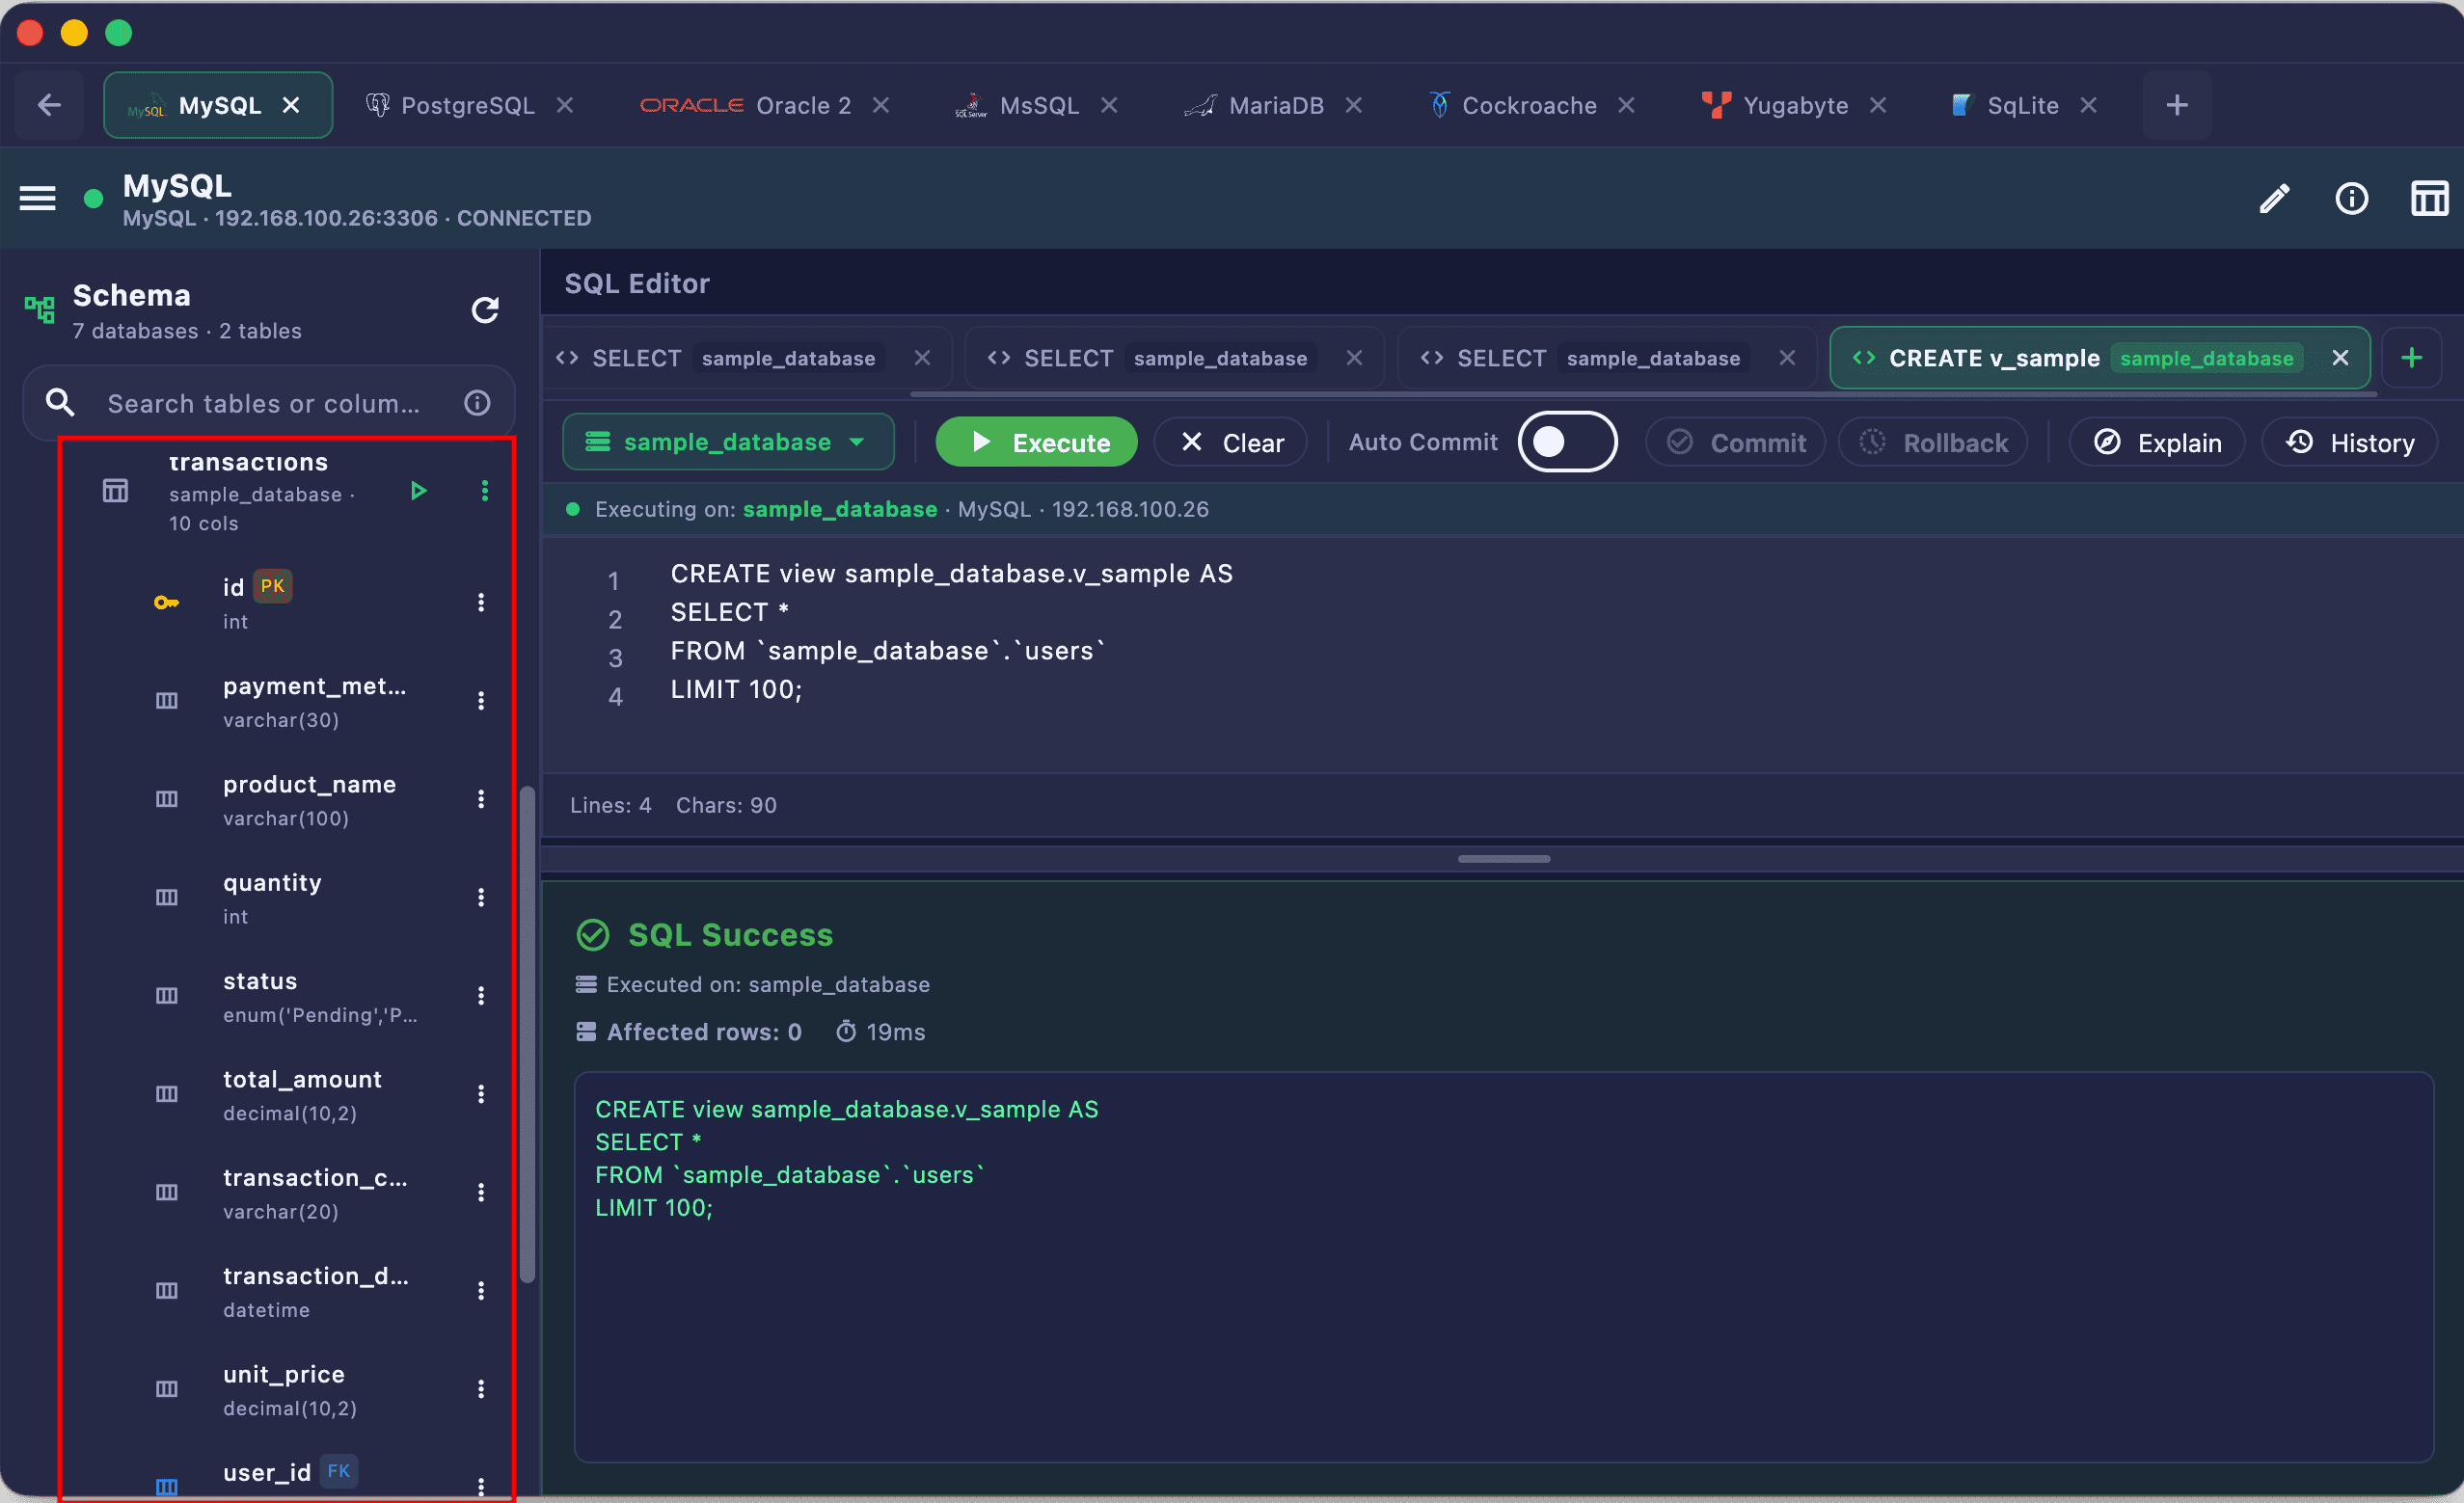Refresh the Schema panel
This screenshot has height=1503, width=2464.
point(485,310)
